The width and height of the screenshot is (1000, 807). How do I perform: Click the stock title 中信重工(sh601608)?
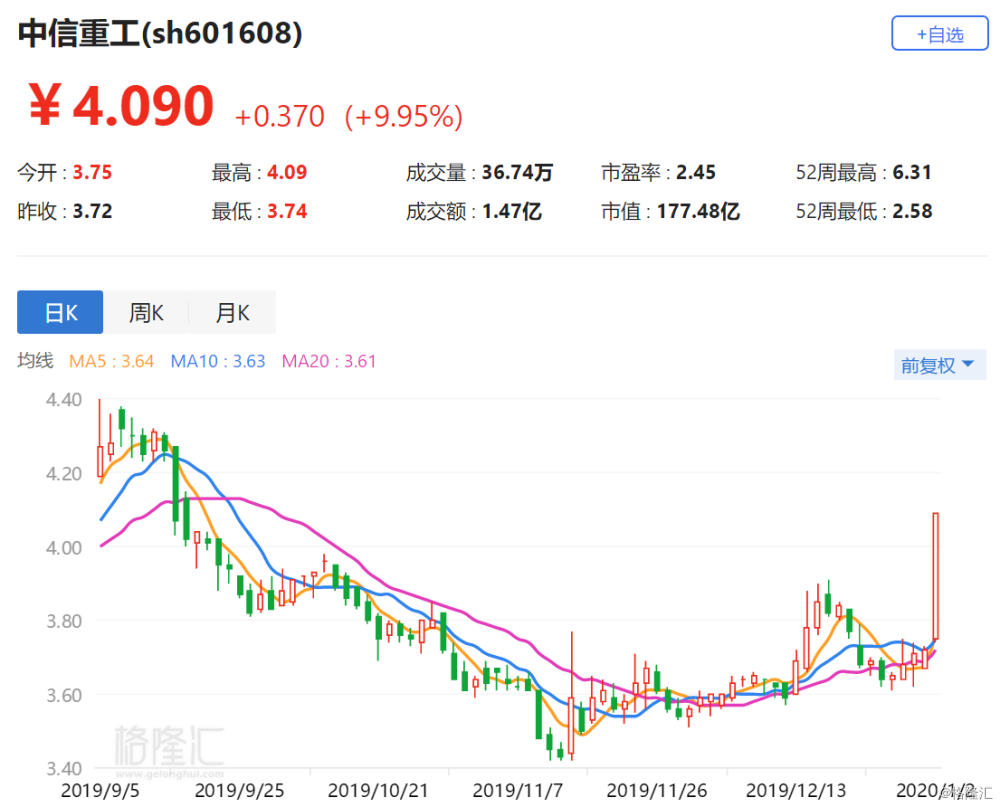point(160,33)
